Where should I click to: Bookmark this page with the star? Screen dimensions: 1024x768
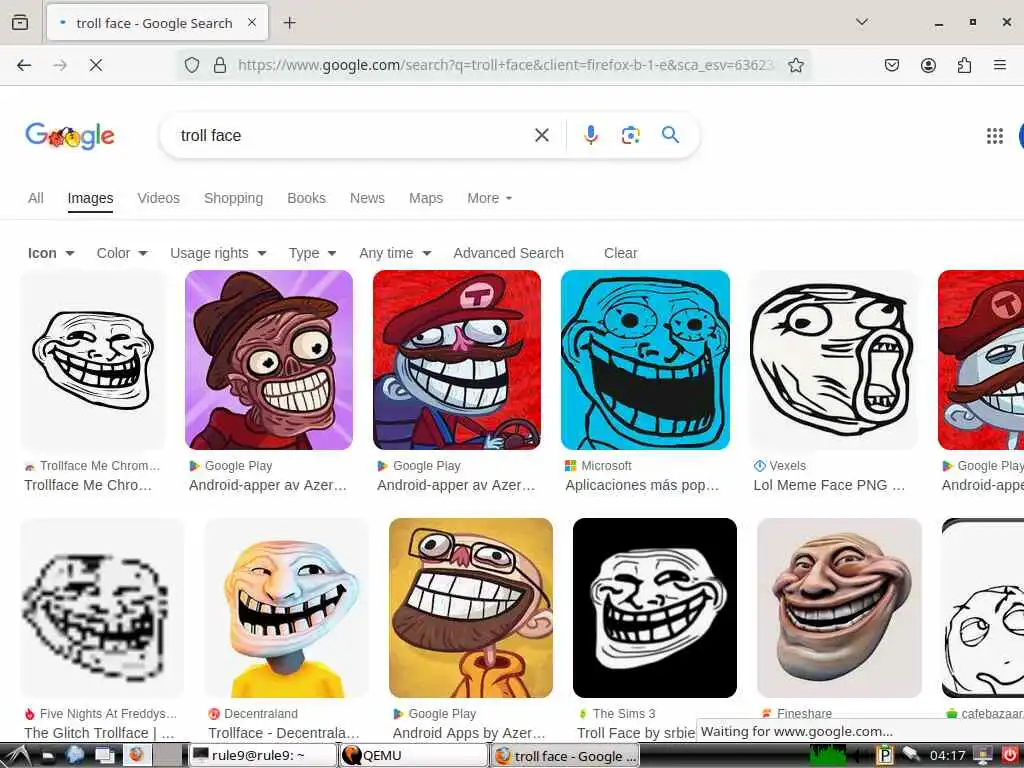[x=795, y=65]
